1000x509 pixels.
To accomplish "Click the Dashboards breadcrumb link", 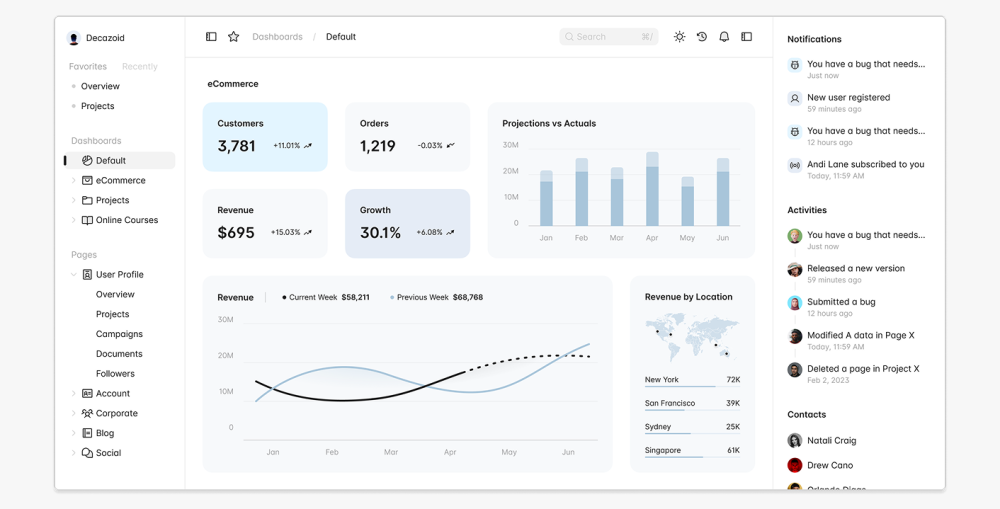I will click(277, 37).
